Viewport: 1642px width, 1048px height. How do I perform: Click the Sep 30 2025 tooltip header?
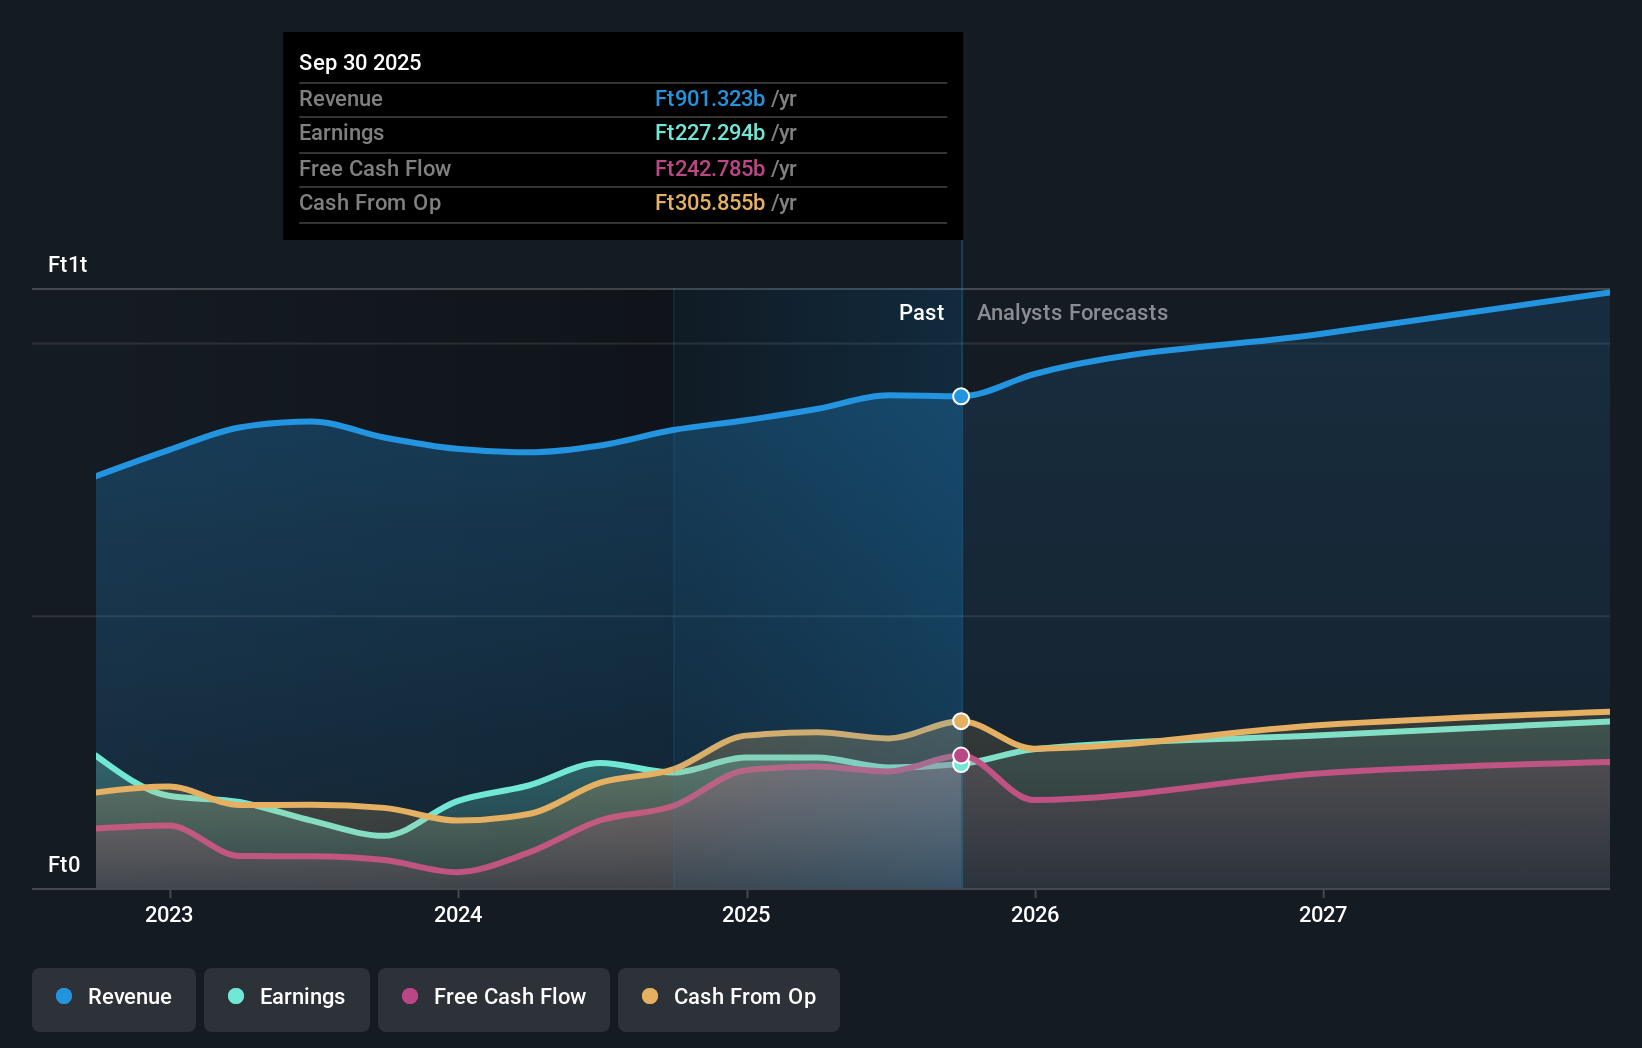tap(360, 62)
